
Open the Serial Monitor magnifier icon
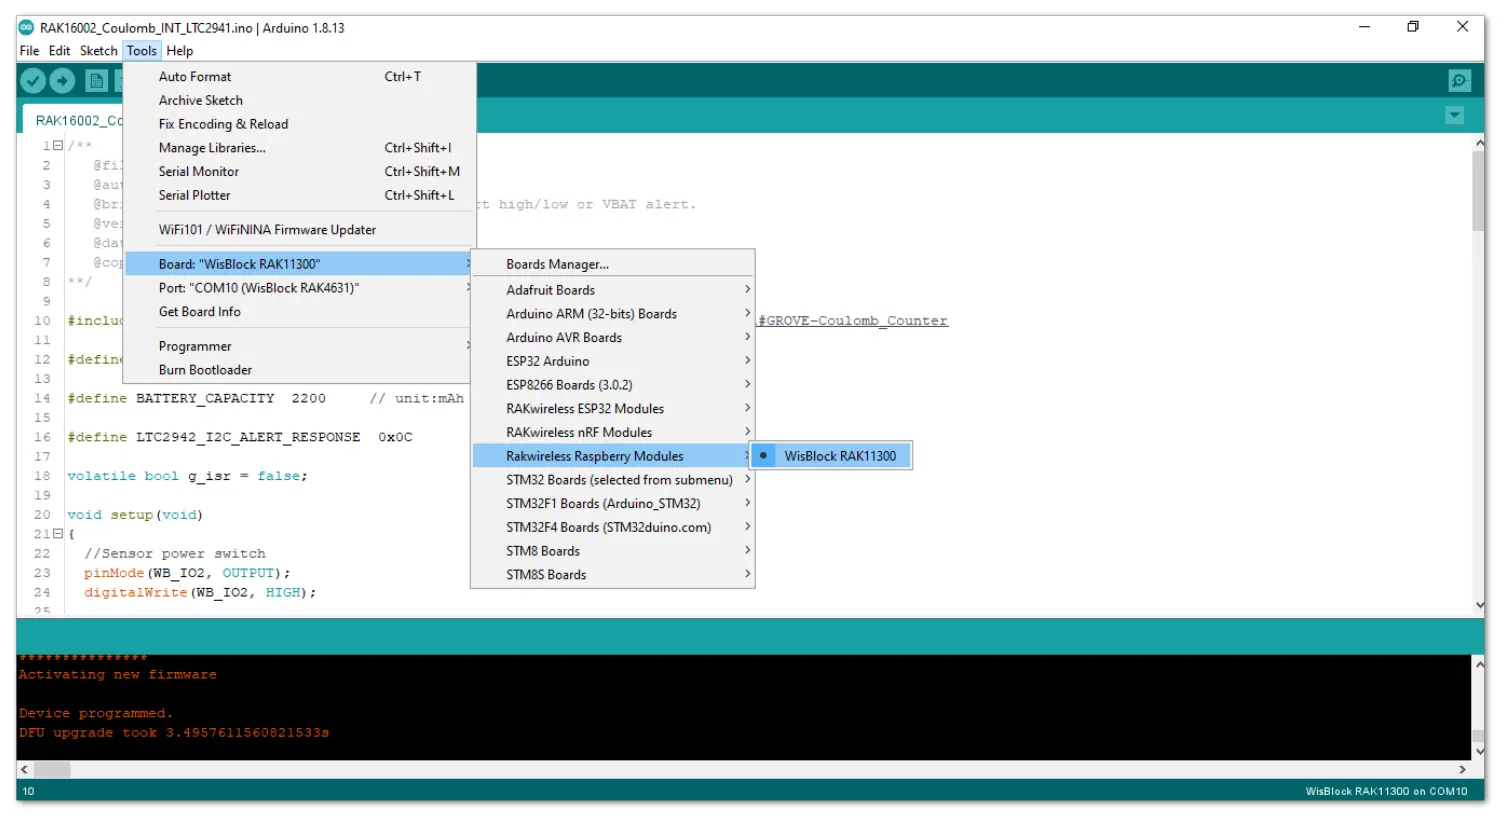coord(1459,81)
